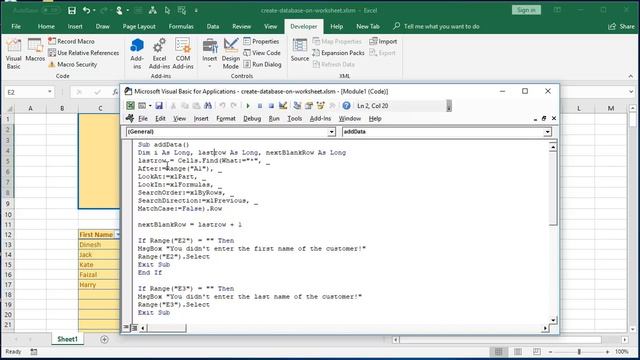Click the zoom slider handle
Screen dimensions: 640x360
coord(579,351)
